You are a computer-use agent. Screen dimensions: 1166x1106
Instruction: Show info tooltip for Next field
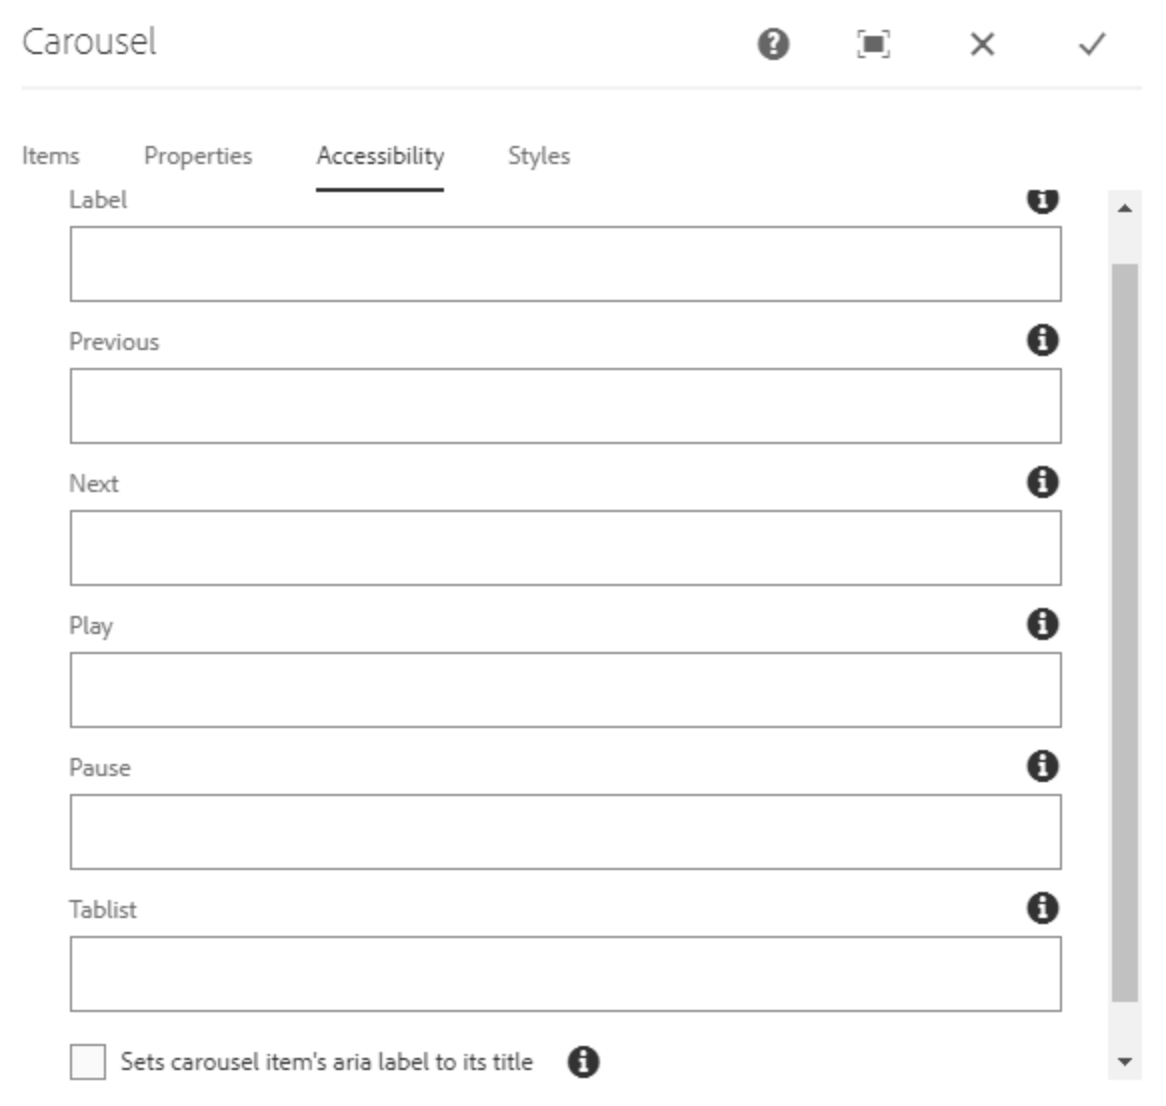[x=1042, y=482]
